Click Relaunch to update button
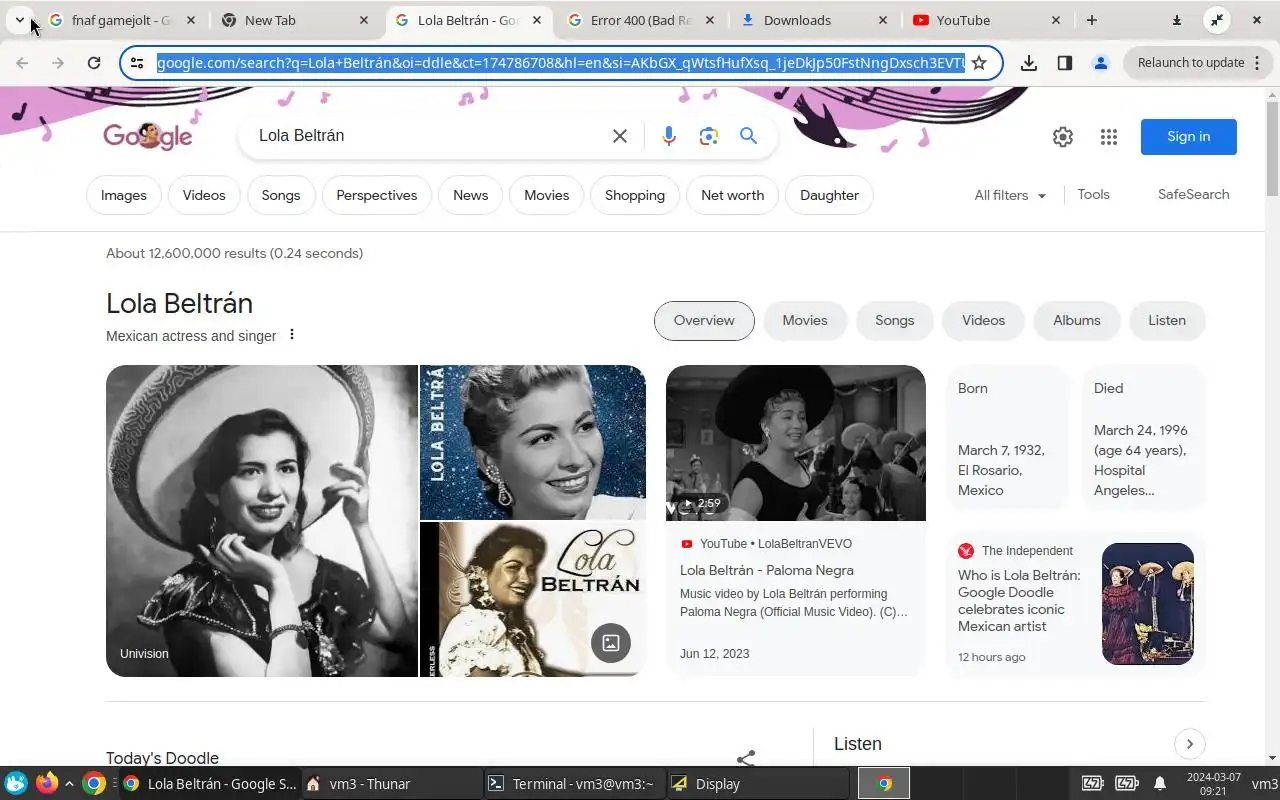This screenshot has width=1280, height=800. (x=1191, y=63)
